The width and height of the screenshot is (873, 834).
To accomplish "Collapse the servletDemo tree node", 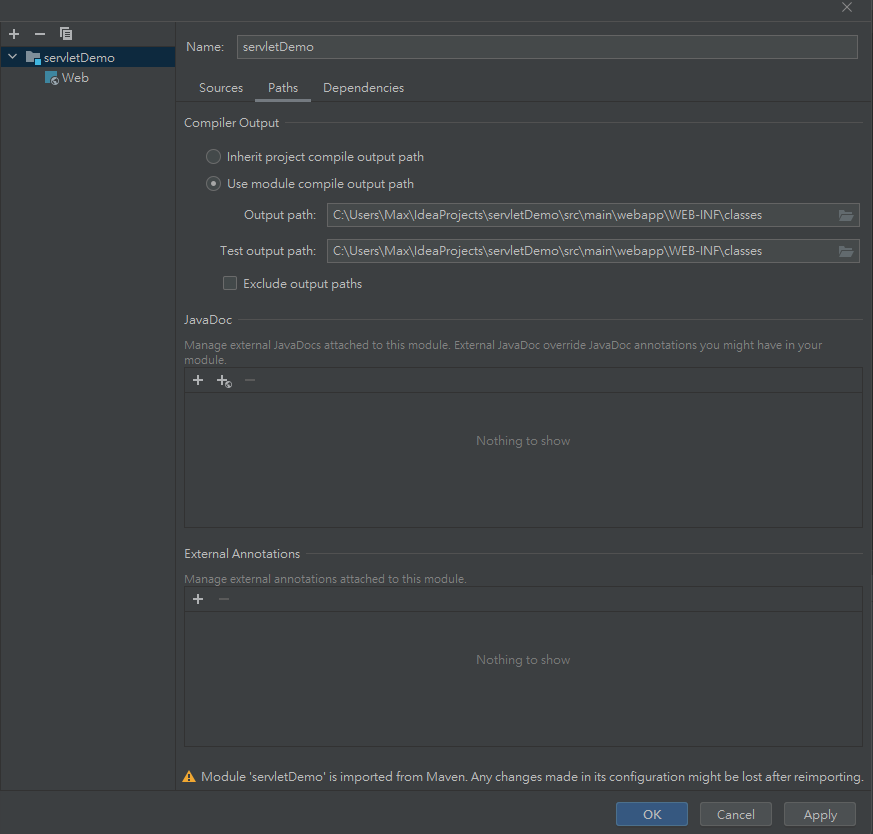I will 12,57.
